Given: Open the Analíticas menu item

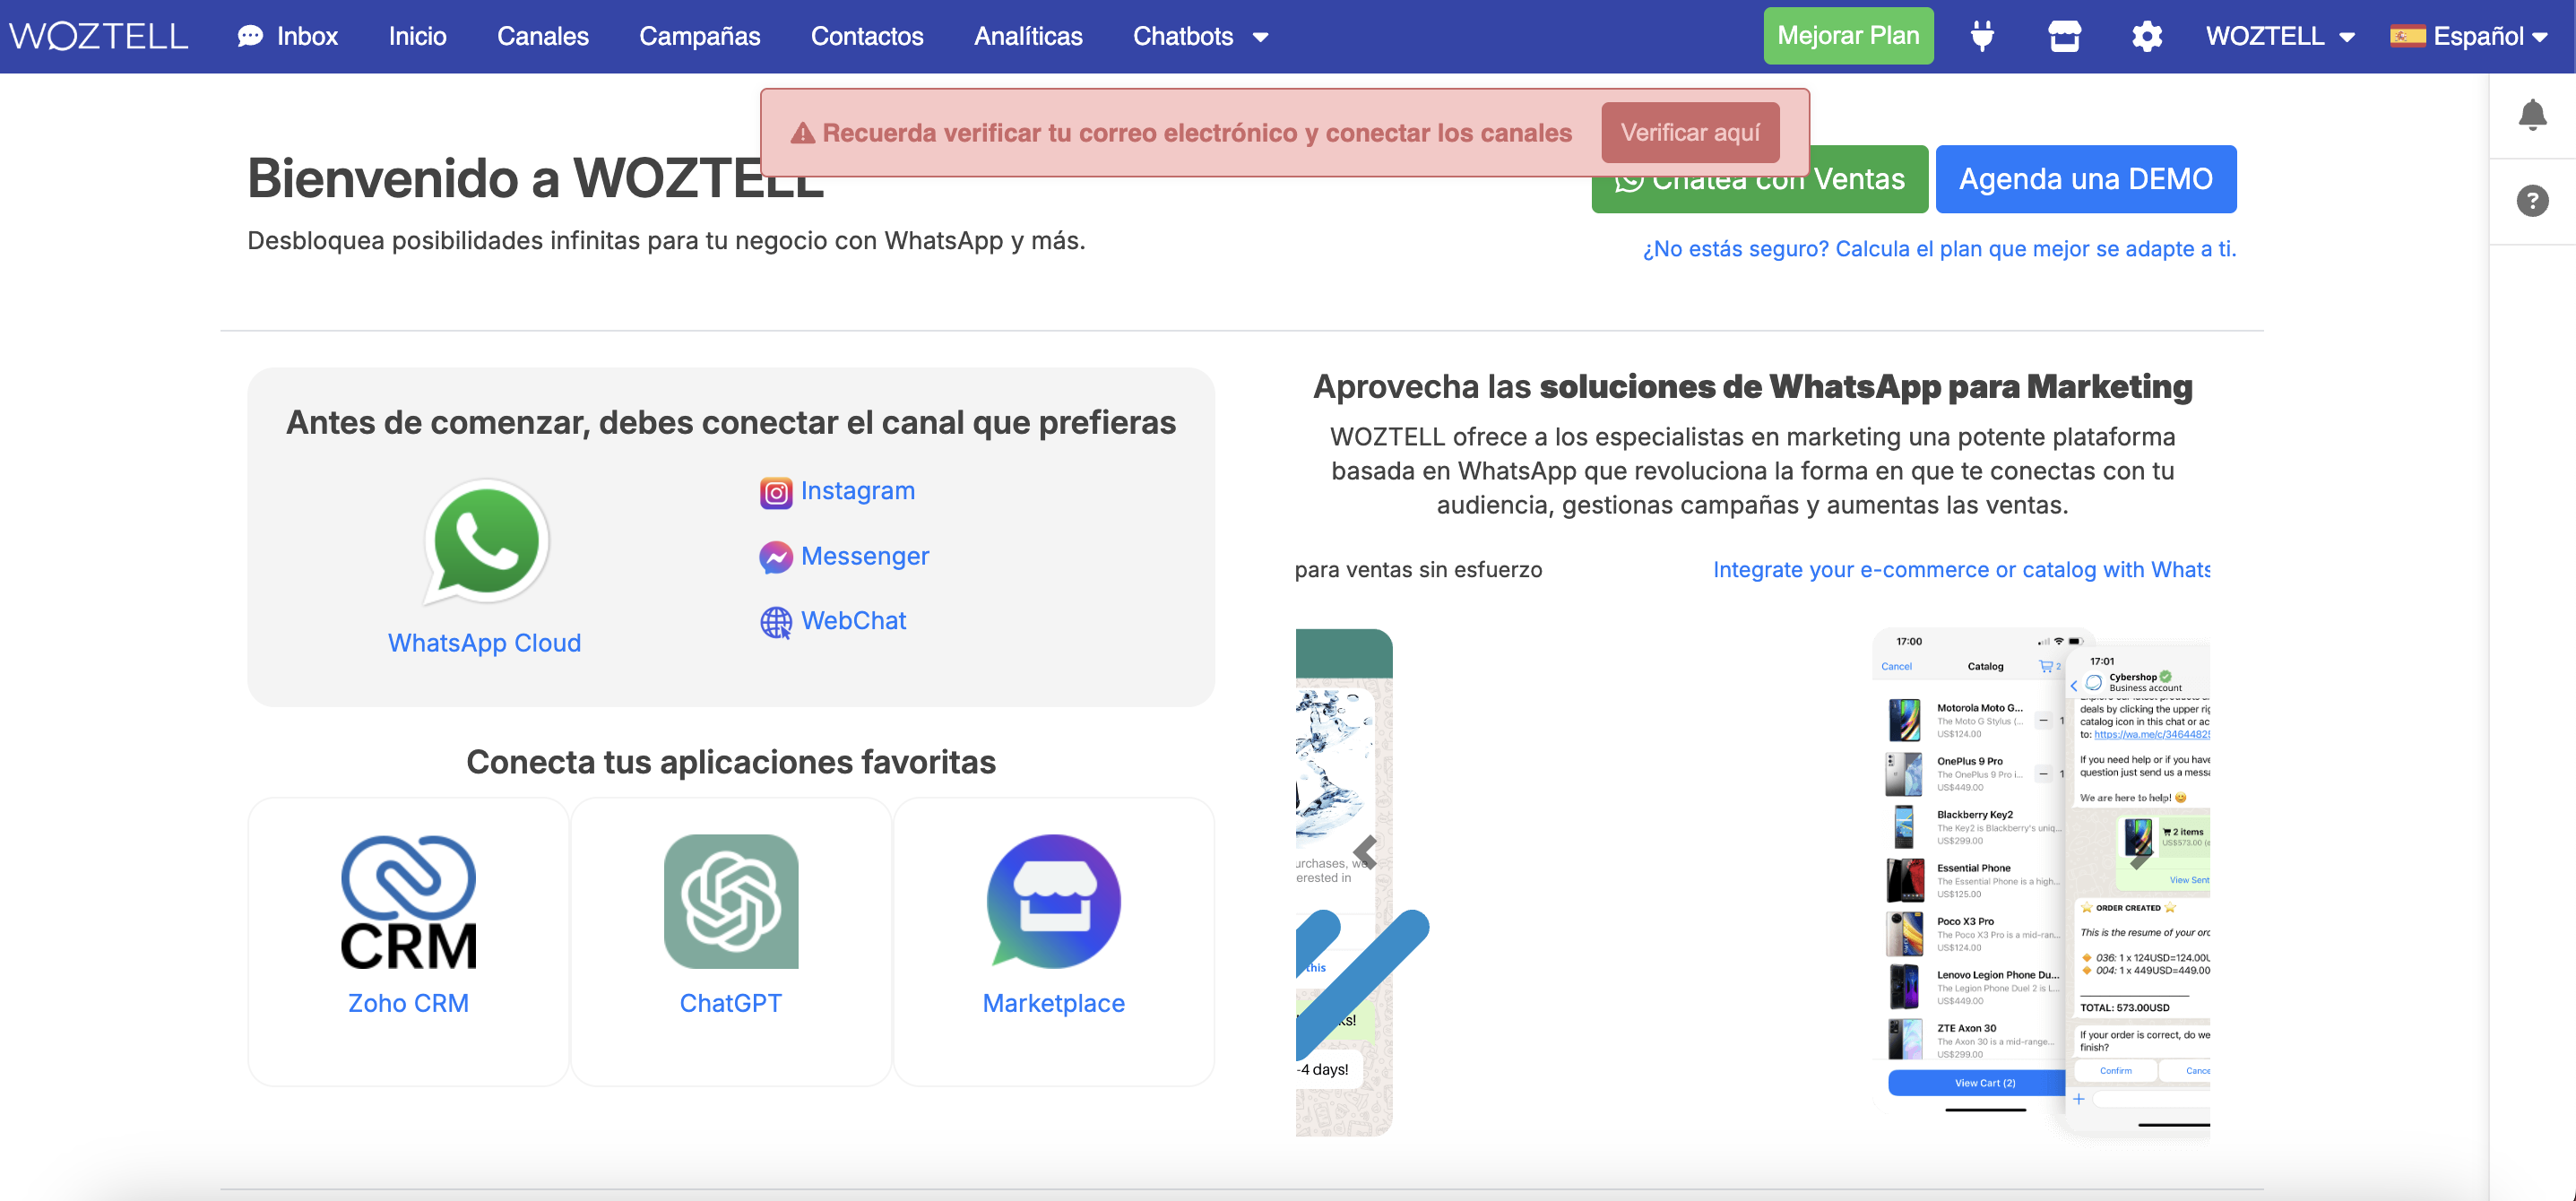Looking at the screenshot, I should pyautogui.click(x=1028, y=36).
